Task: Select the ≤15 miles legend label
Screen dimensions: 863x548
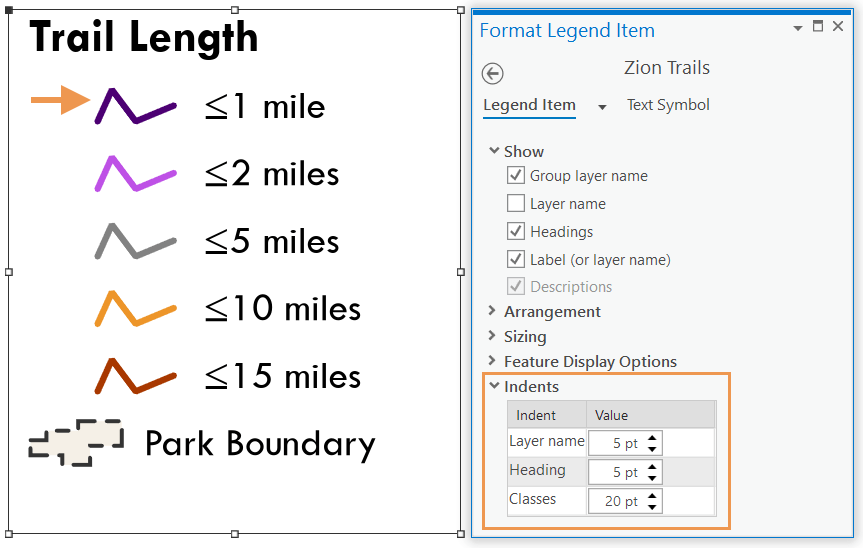Action: (x=283, y=376)
